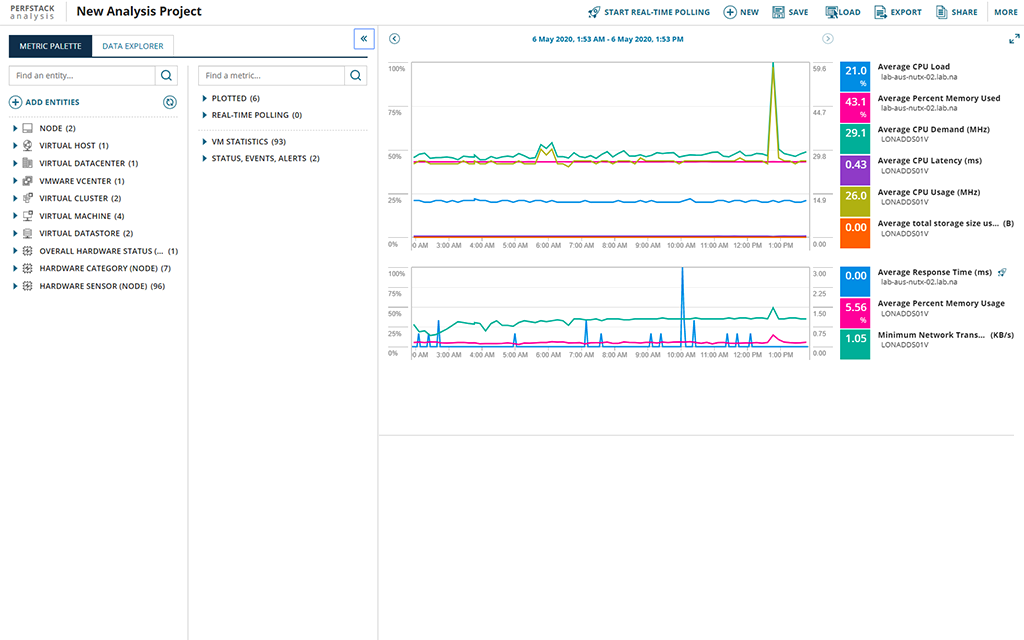The image size is (1024, 640).
Task: Expand the VM Statistics metric group
Action: click(205, 142)
